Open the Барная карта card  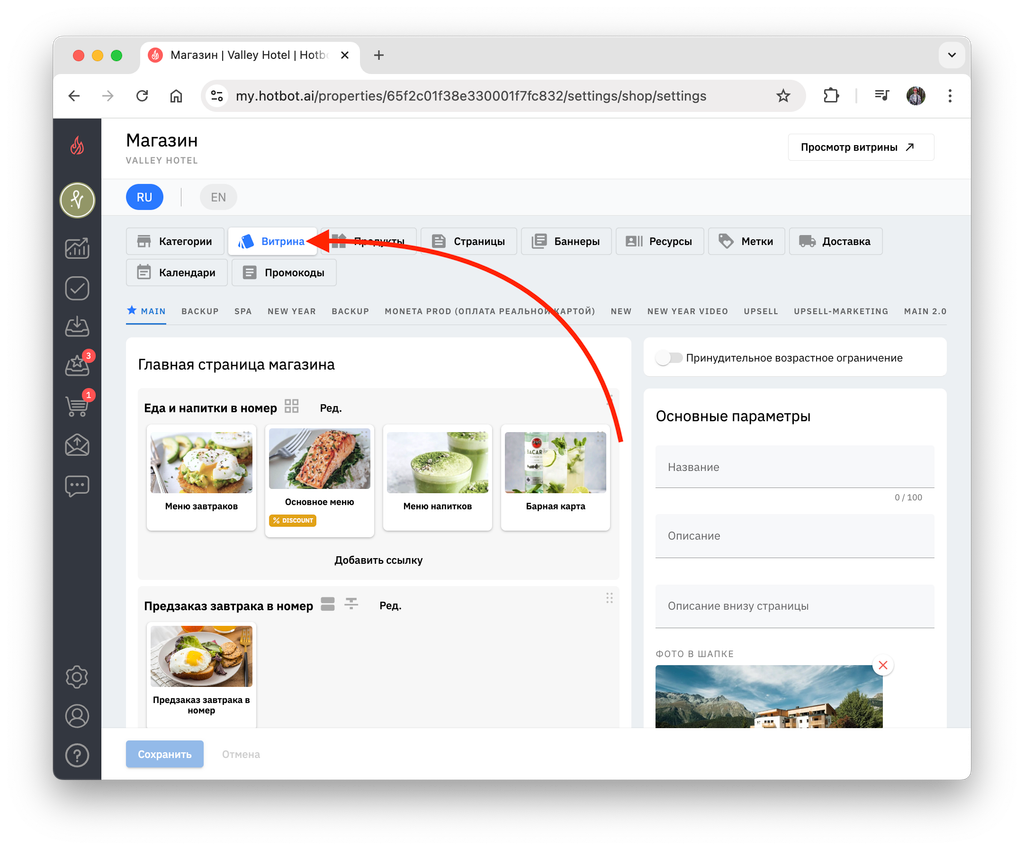[555, 478]
